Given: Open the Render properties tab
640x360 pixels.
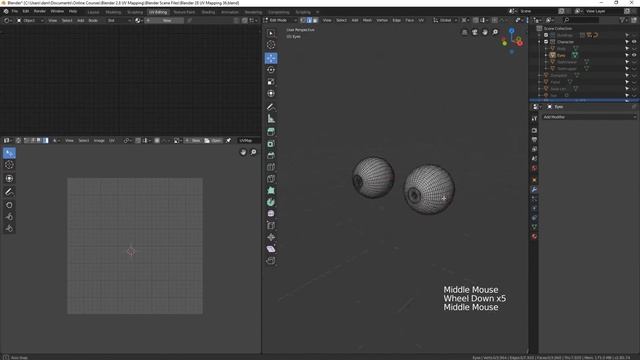Looking at the screenshot, I should coord(534,130).
